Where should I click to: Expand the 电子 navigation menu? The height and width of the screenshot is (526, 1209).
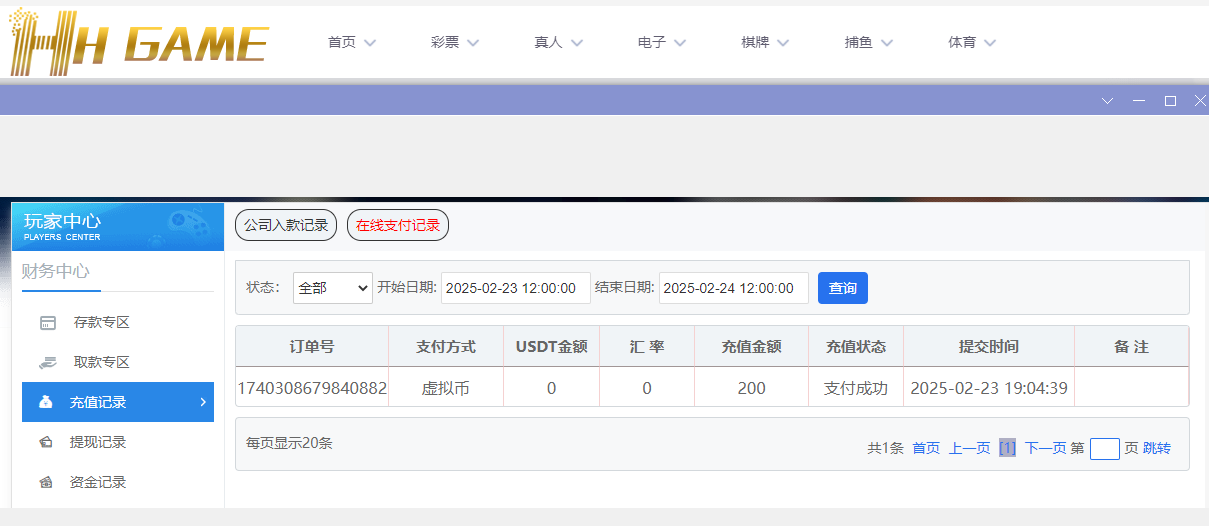(662, 42)
